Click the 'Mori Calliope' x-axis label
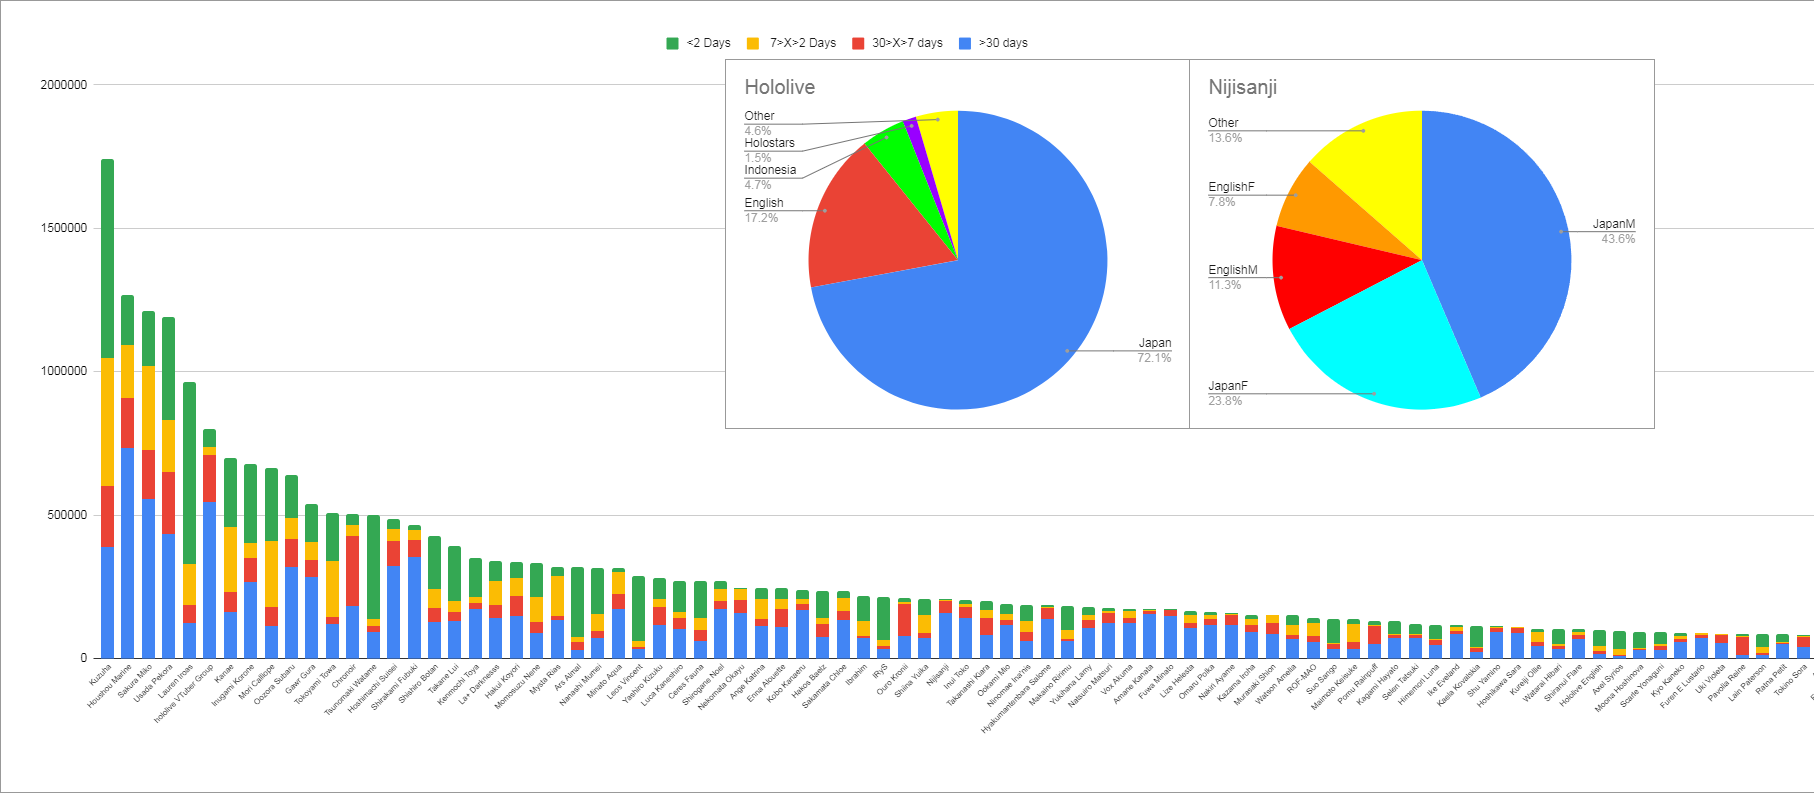1814x793 pixels. (x=256, y=683)
